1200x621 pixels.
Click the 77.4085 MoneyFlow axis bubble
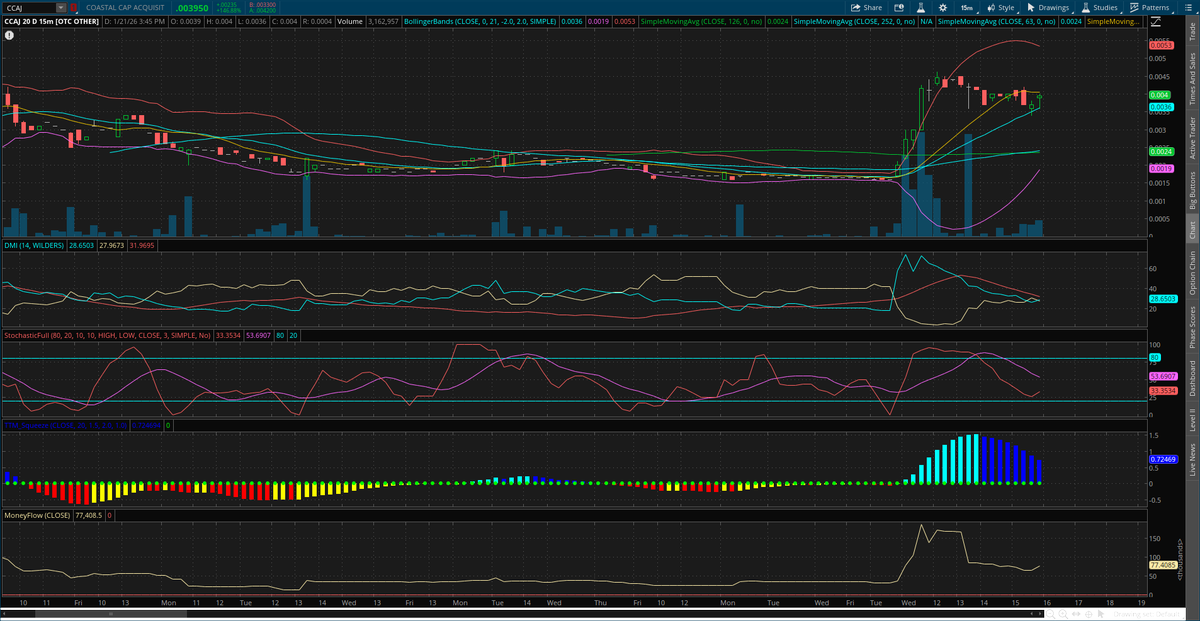[1162, 565]
